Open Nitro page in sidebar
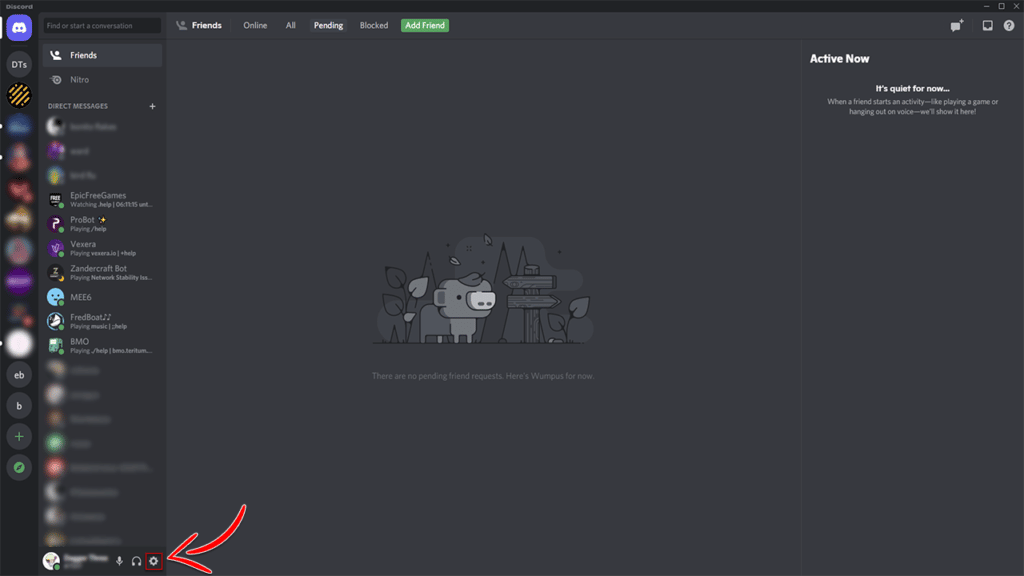This screenshot has height=576, width=1024. point(79,80)
